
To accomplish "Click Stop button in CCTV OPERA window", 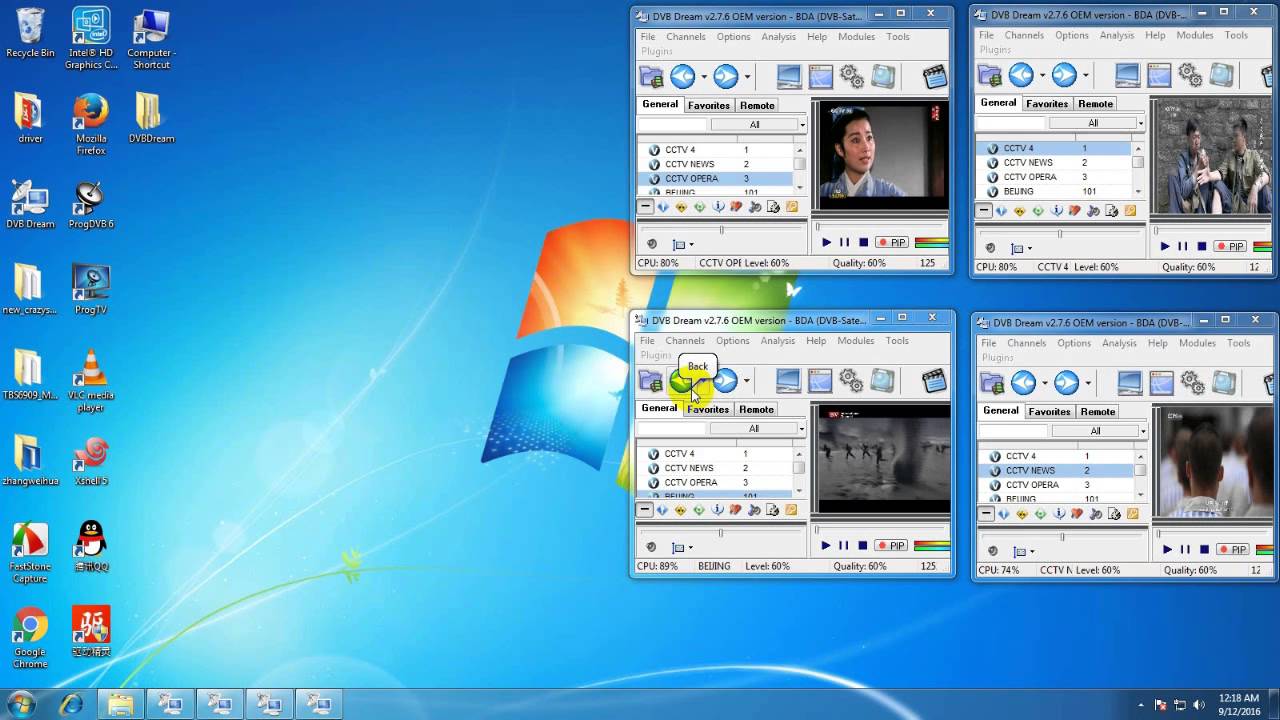I will click(864, 243).
